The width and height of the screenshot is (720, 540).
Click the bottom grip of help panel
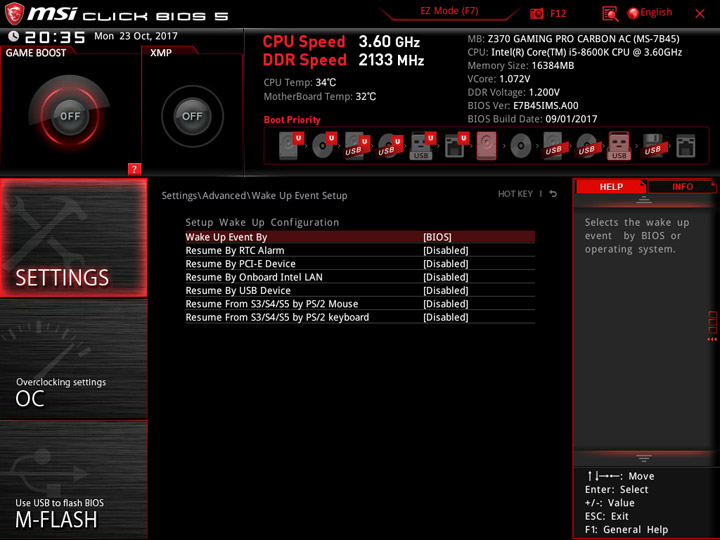(644, 458)
